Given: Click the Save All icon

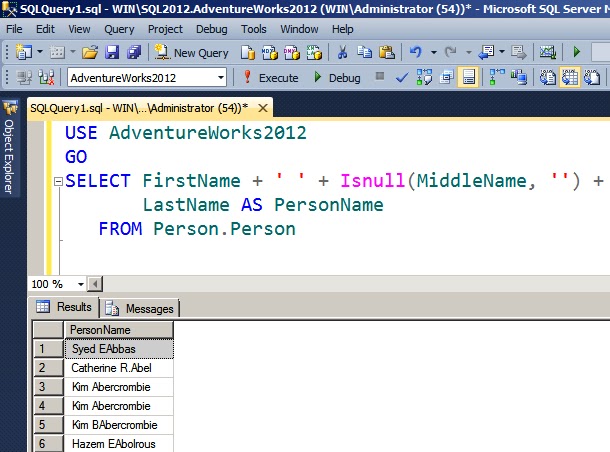Looking at the screenshot, I should pyautogui.click(x=134, y=52).
